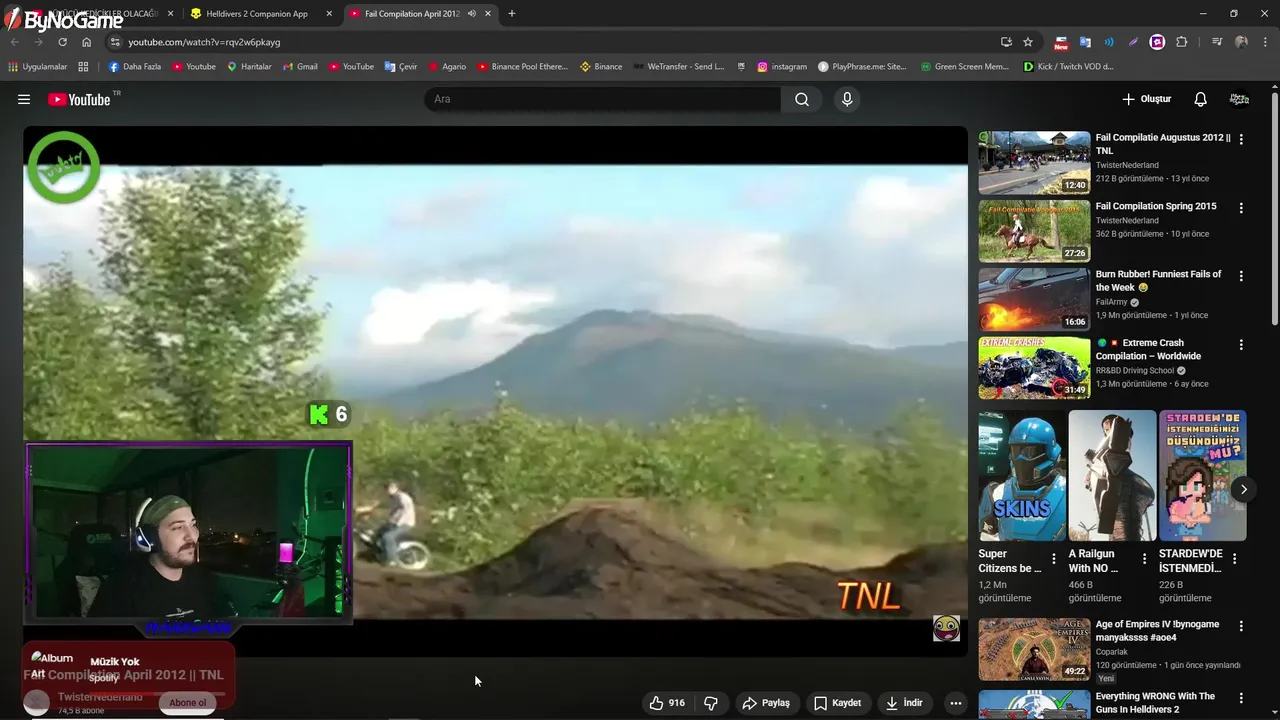Open the YouTube account avatar menu
The width and height of the screenshot is (1280, 720).
tap(1239, 99)
